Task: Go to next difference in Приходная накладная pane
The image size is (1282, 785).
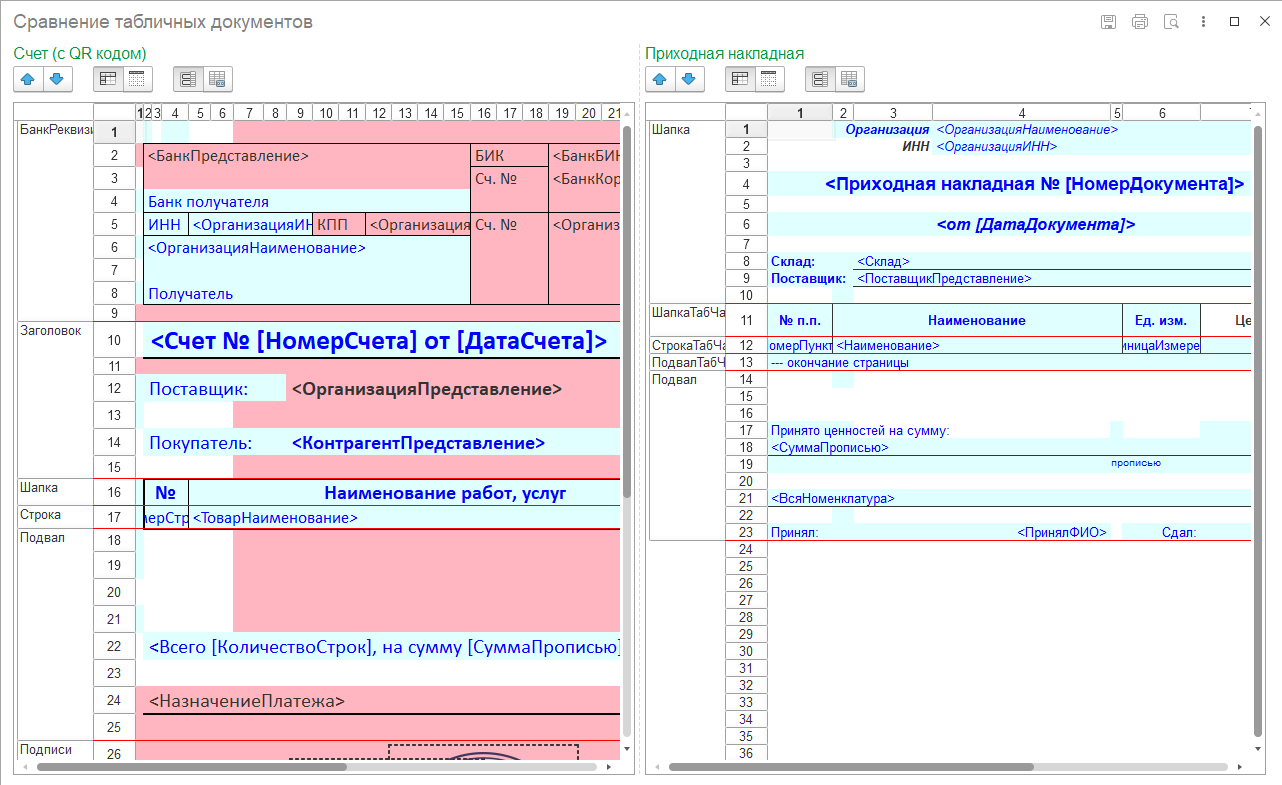Action: 688,79
